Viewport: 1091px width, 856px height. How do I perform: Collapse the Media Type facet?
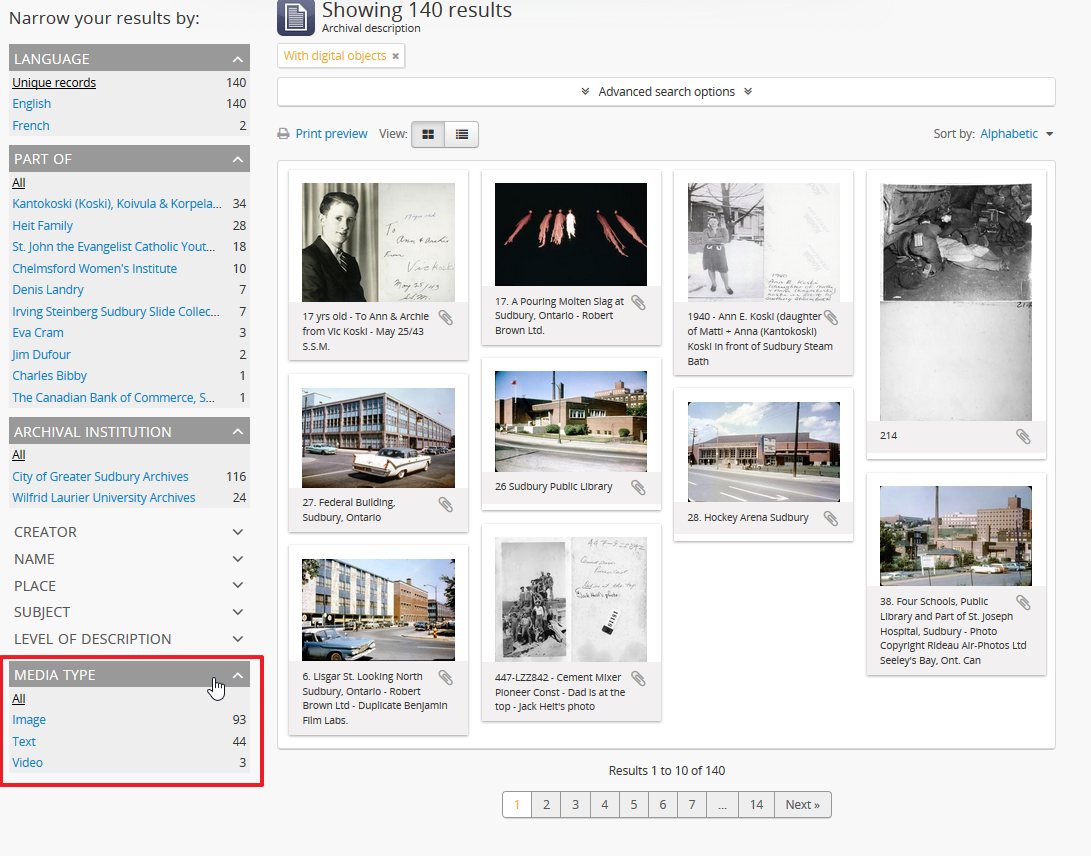click(x=238, y=675)
